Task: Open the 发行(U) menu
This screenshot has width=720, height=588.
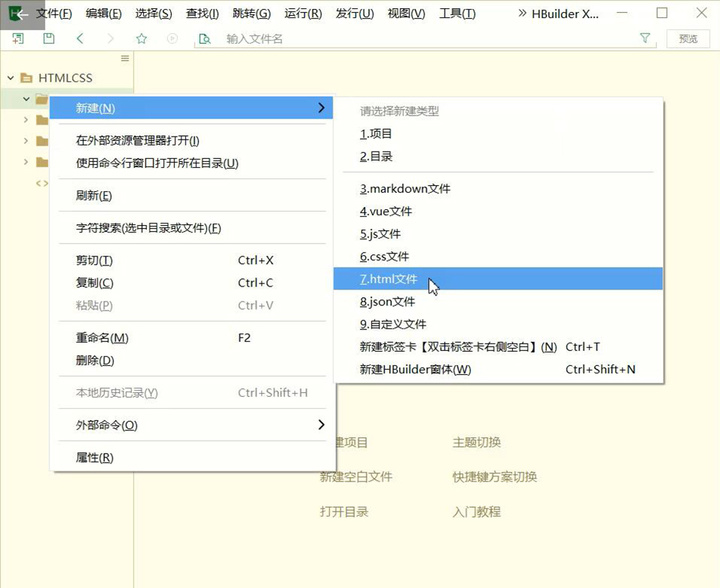Action: [354, 14]
